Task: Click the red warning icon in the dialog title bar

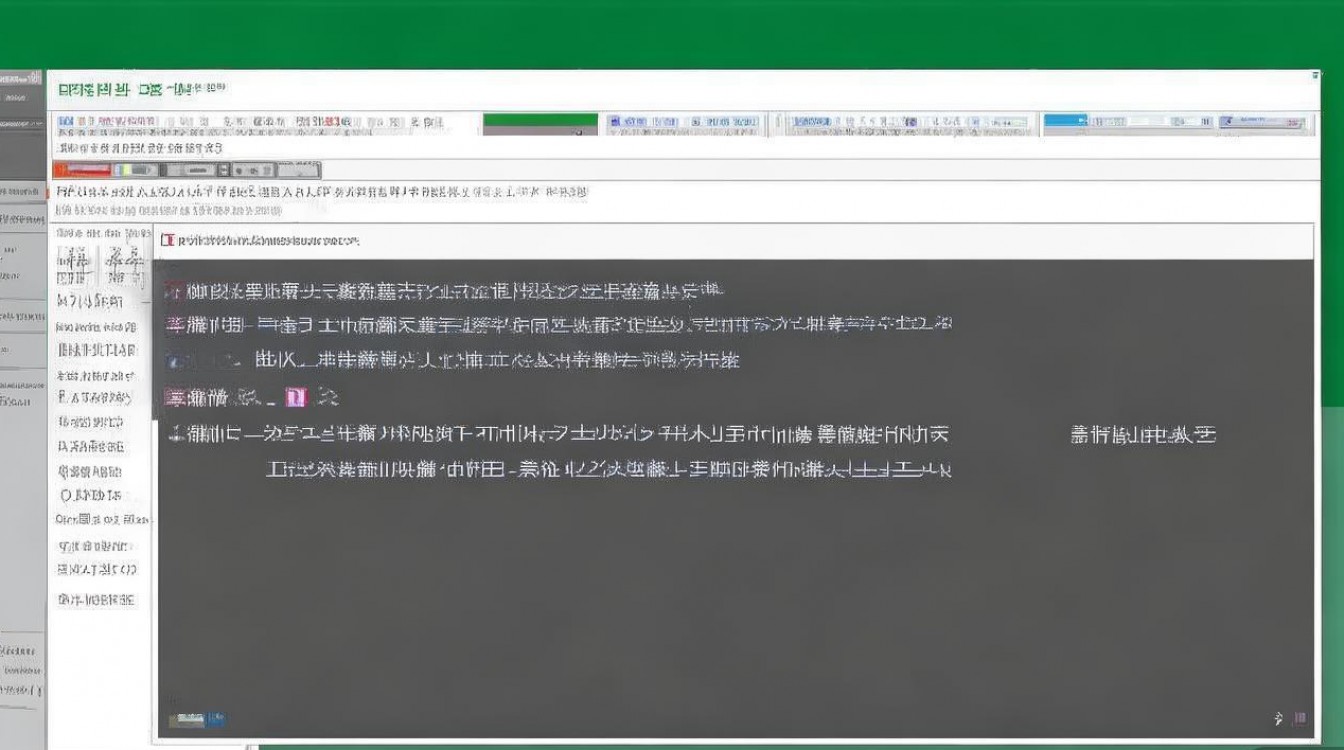Action: [x=170, y=240]
